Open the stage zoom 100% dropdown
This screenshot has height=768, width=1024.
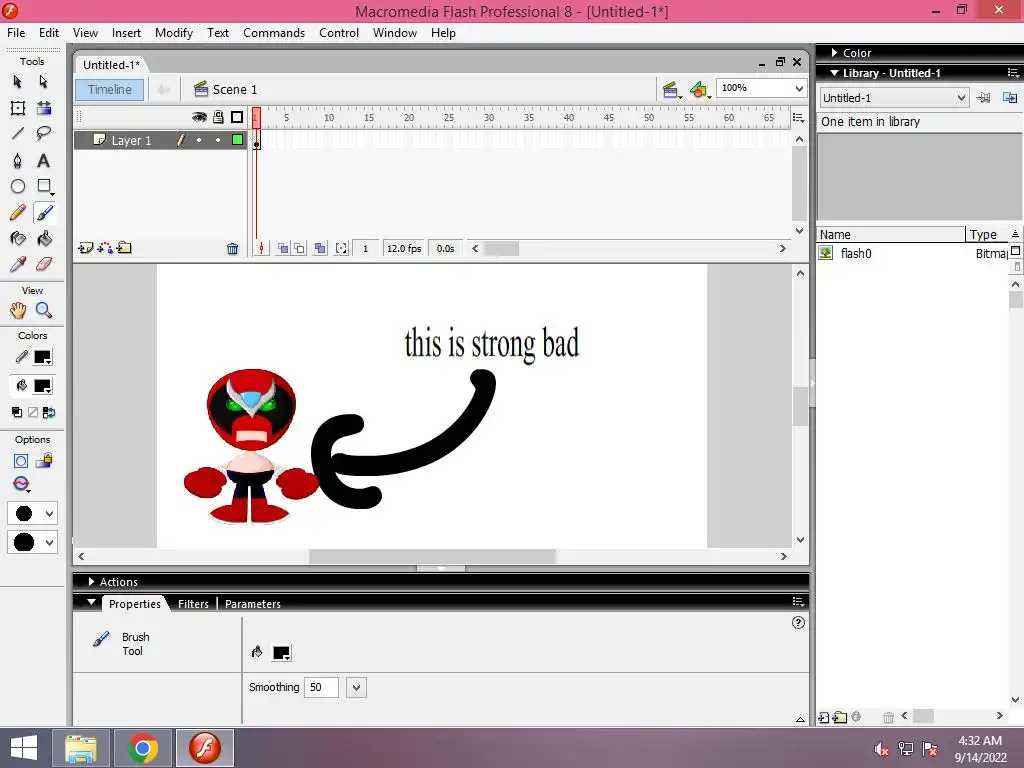(799, 88)
